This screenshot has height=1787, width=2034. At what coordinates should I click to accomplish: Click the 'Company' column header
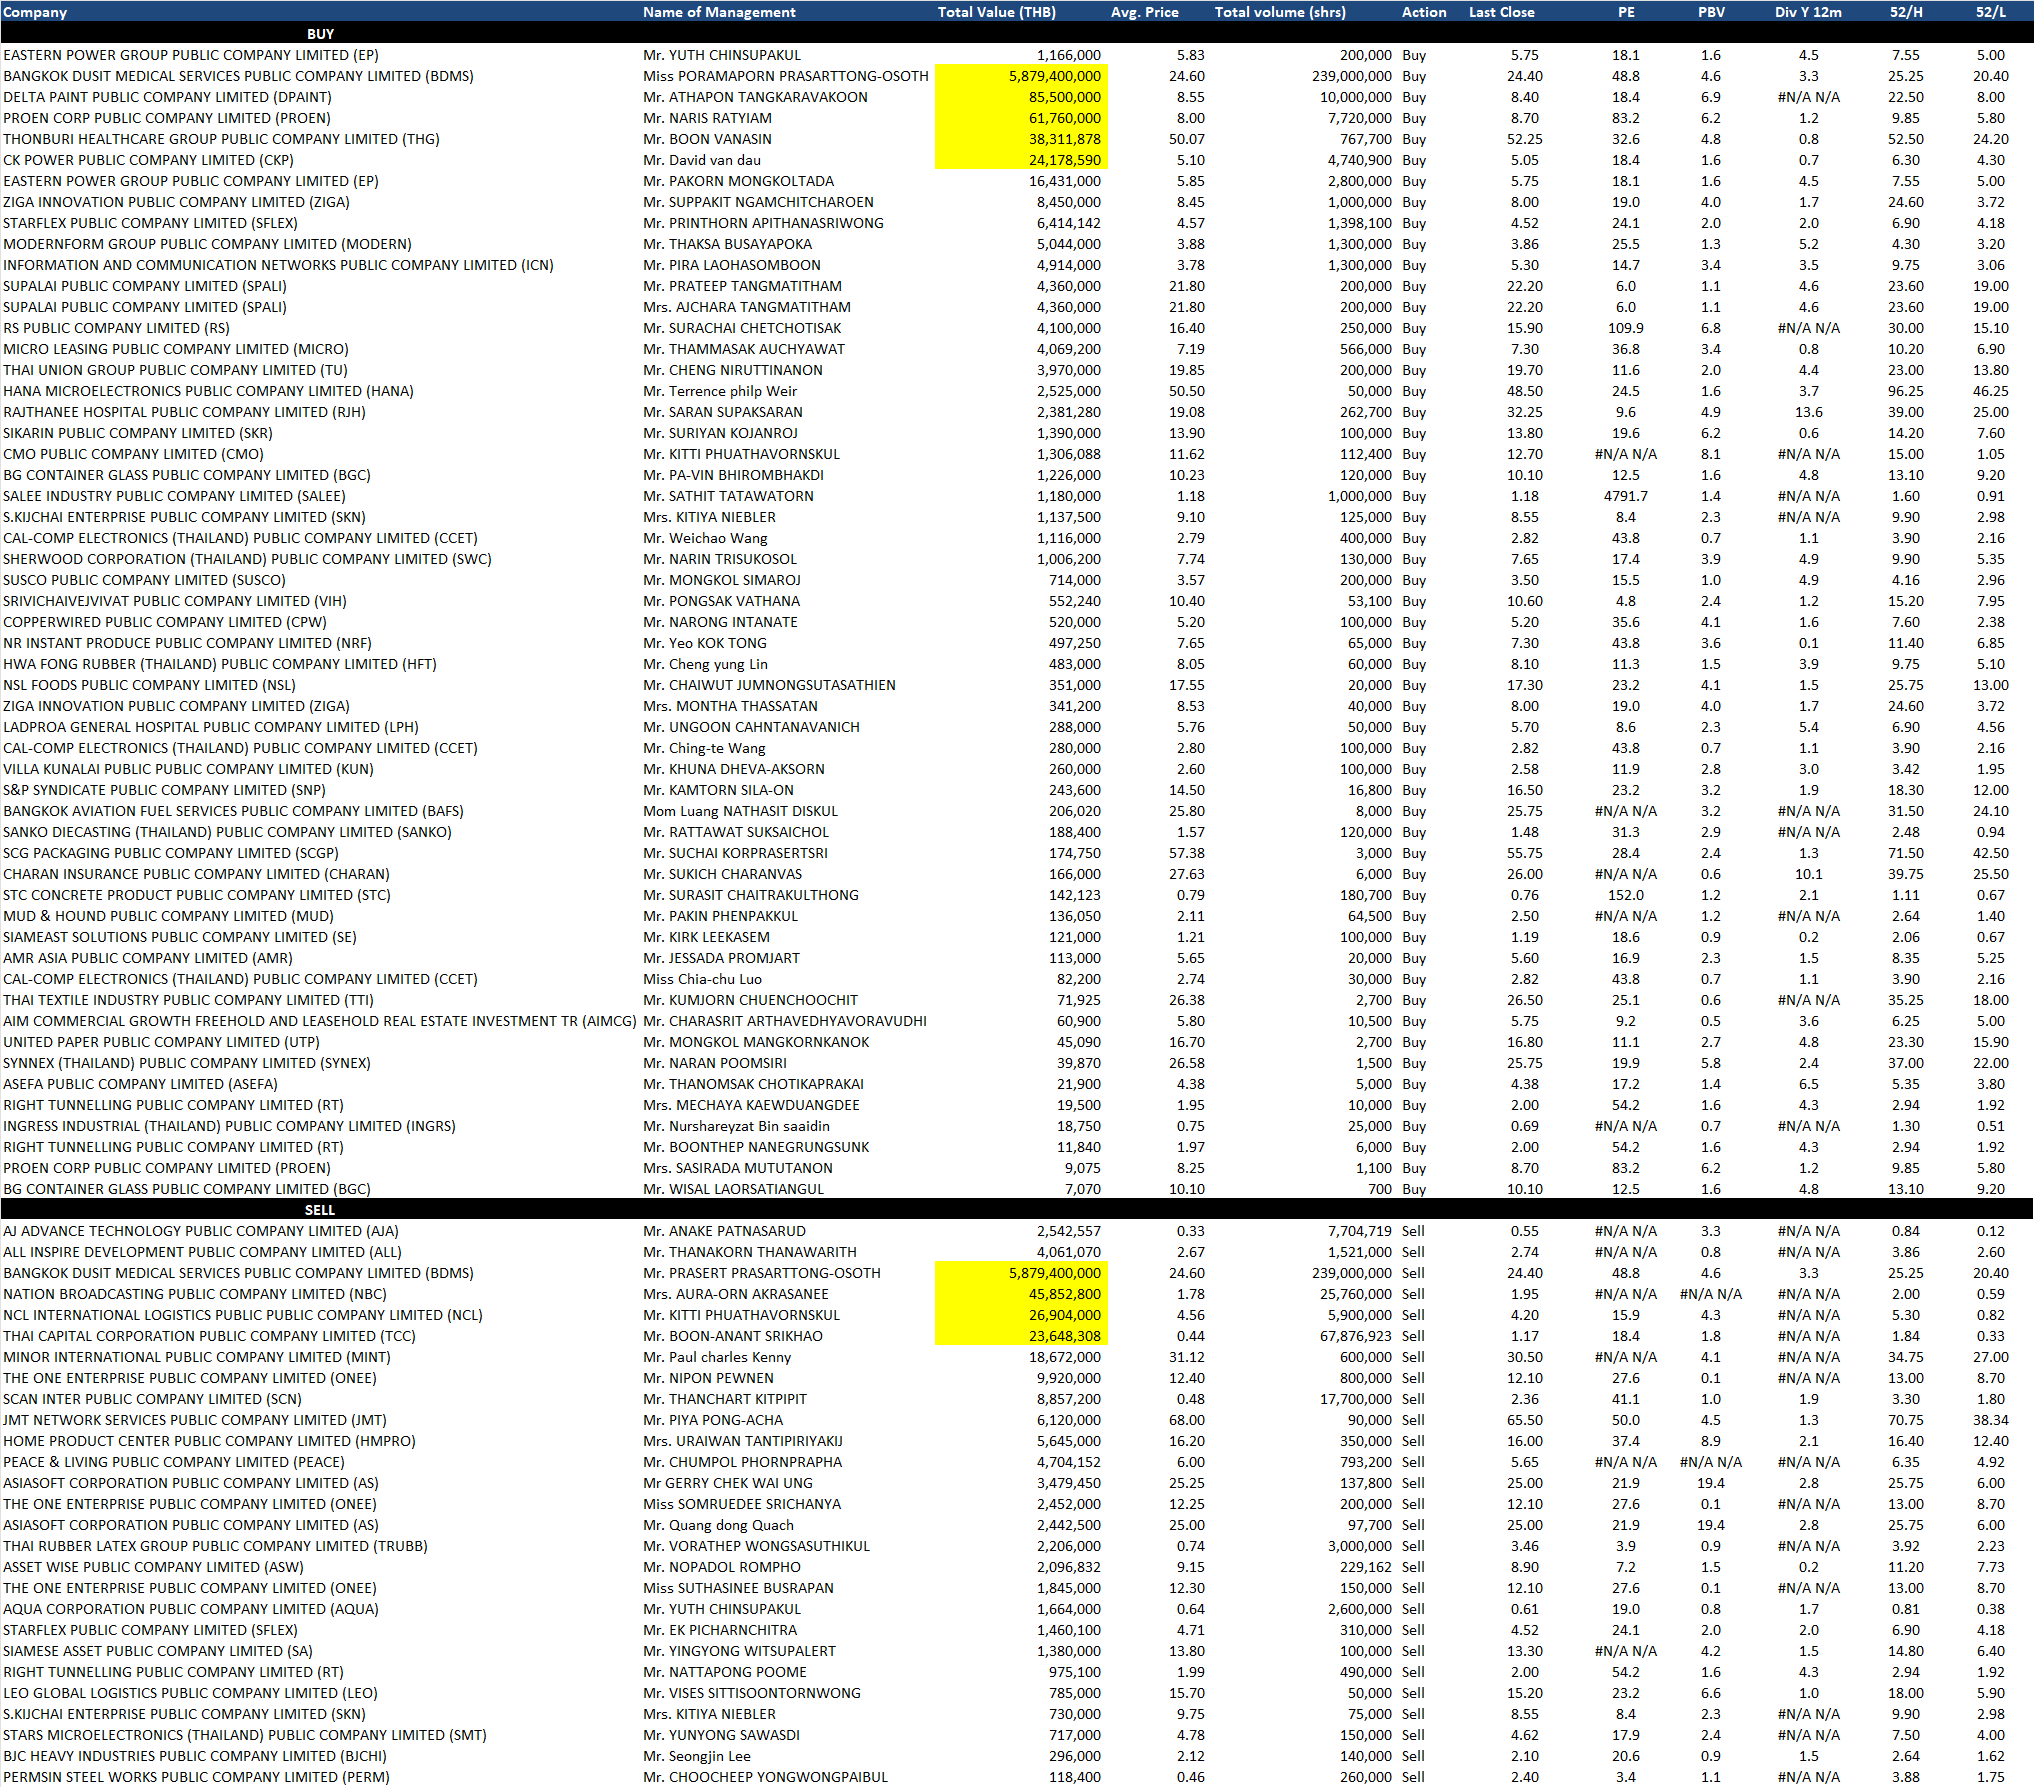click(35, 12)
